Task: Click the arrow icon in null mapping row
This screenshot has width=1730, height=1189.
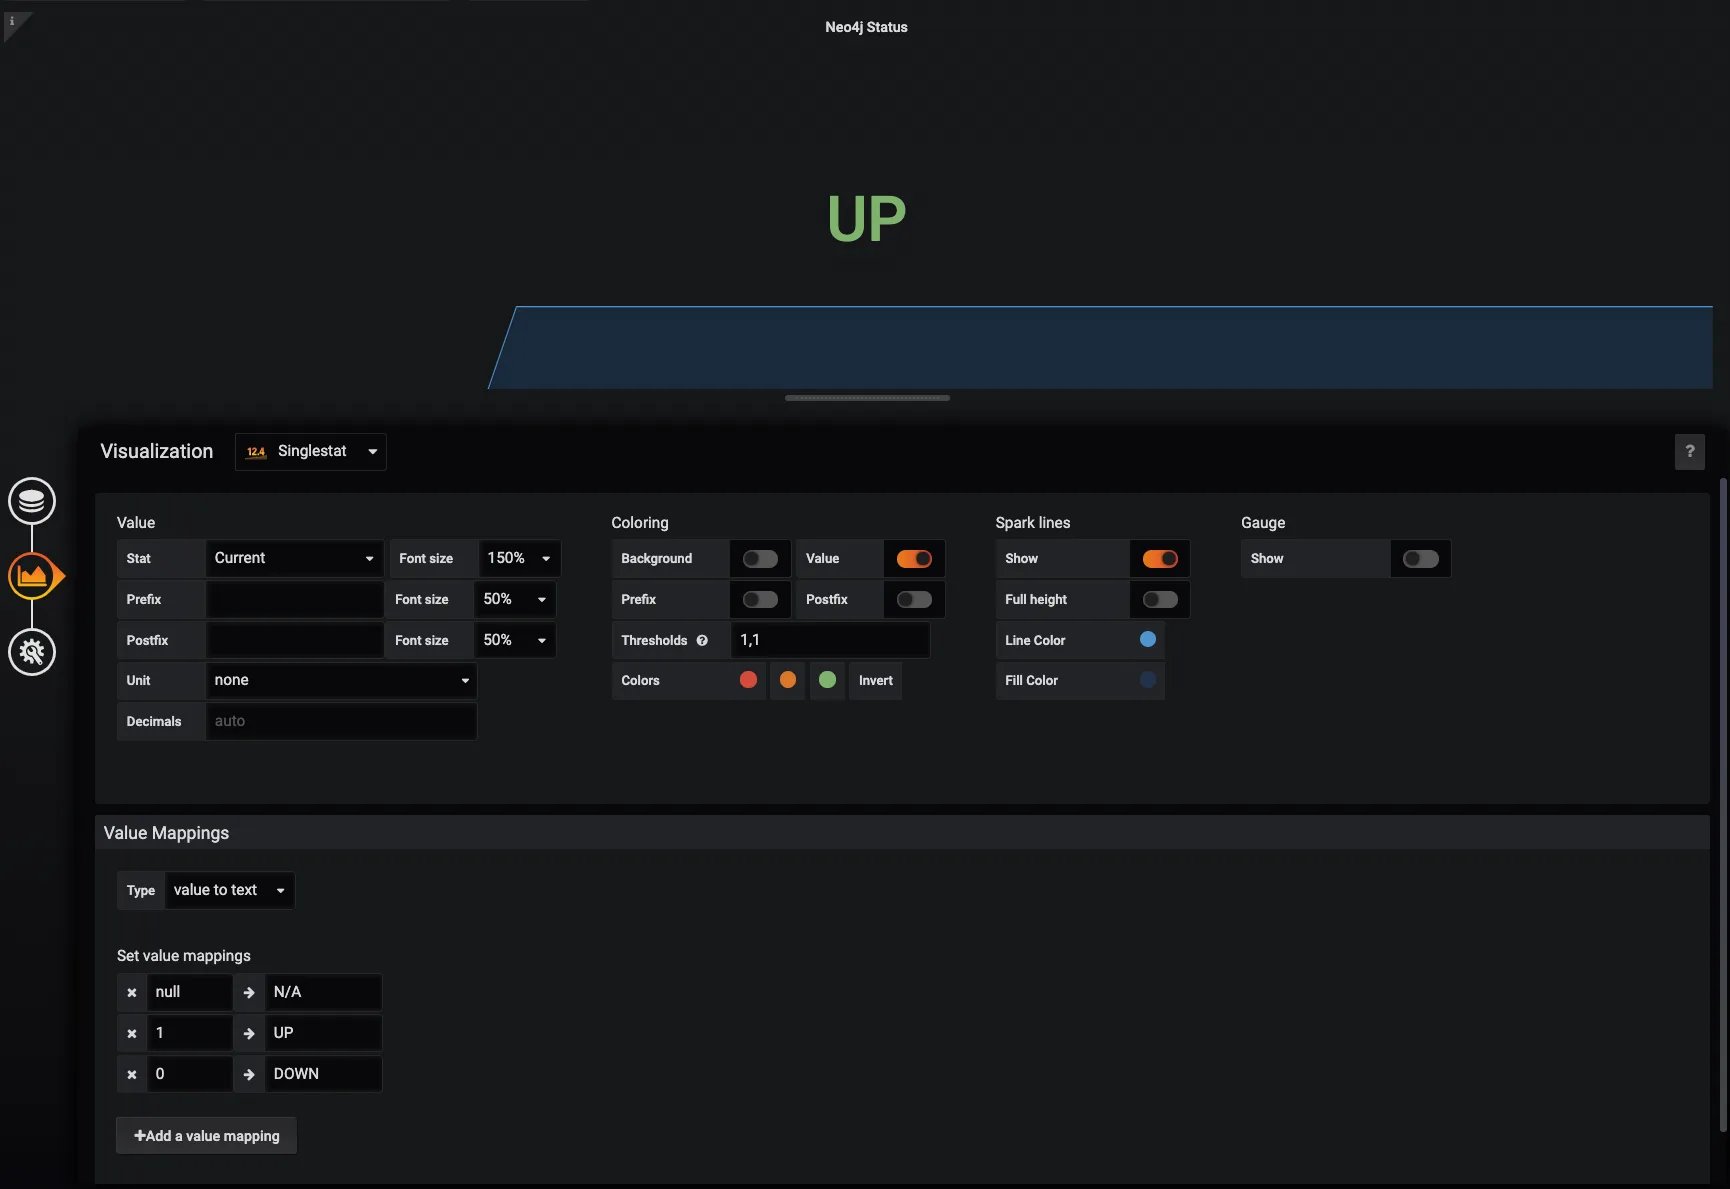Action: (x=249, y=992)
